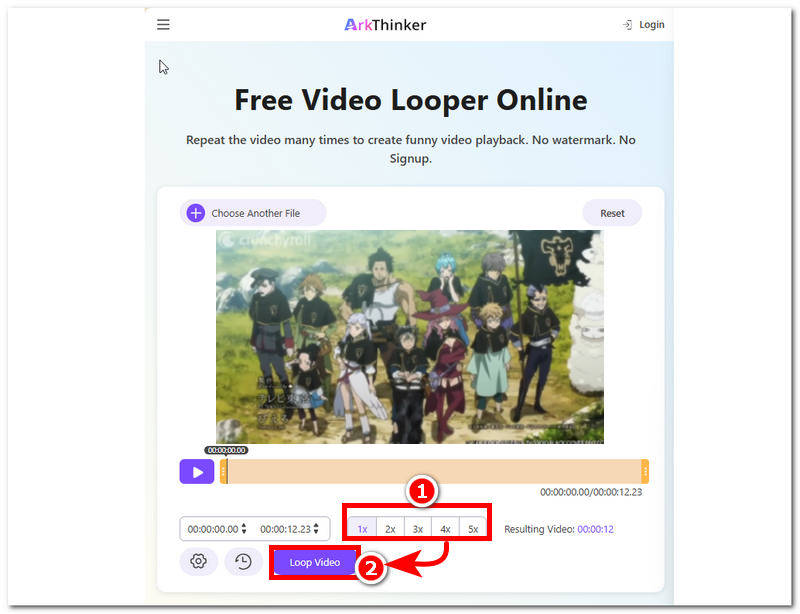The height and width of the screenshot is (614, 800).
Task: Play the video preview
Action: (196, 471)
